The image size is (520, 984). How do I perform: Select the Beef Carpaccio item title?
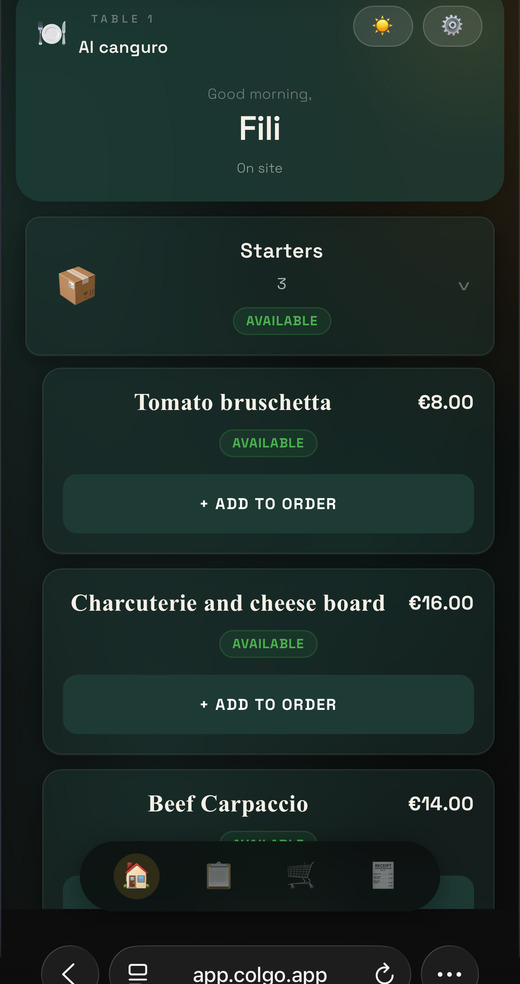[x=228, y=804]
